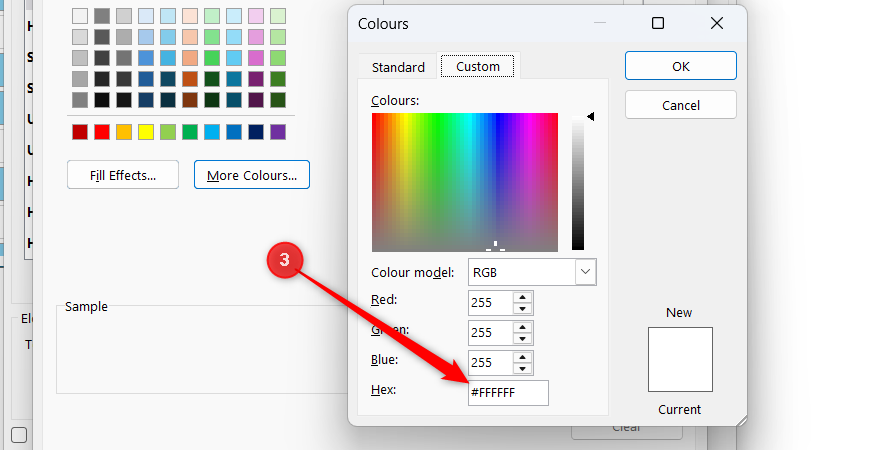Select the burnt orange theme colour swatch

click(x=190, y=79)
